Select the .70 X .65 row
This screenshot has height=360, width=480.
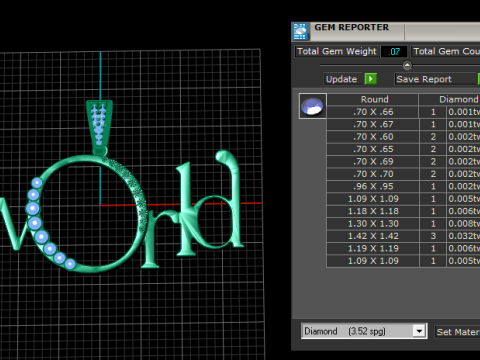tap(403, 149)
